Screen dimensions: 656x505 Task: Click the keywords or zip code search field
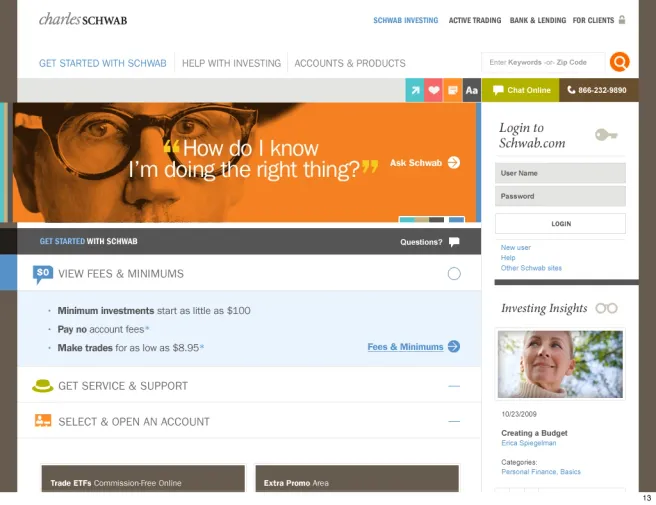543,62
